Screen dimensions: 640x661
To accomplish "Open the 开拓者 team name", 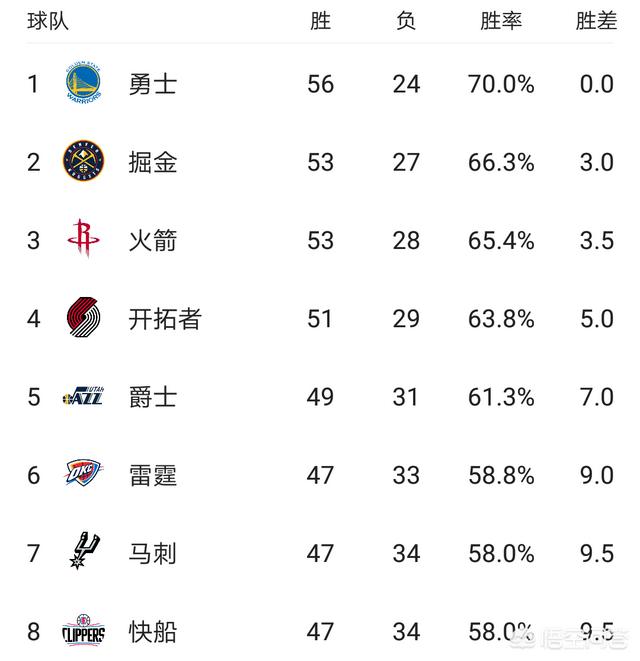I will click(165, 319).
